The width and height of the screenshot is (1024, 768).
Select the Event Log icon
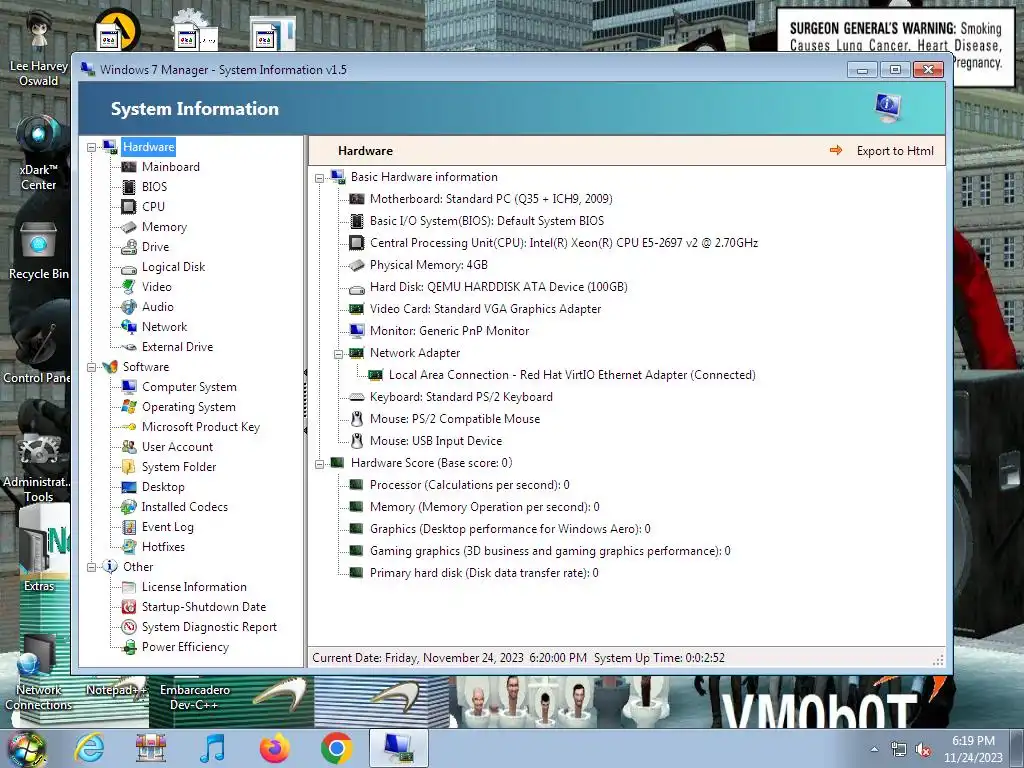129,527
